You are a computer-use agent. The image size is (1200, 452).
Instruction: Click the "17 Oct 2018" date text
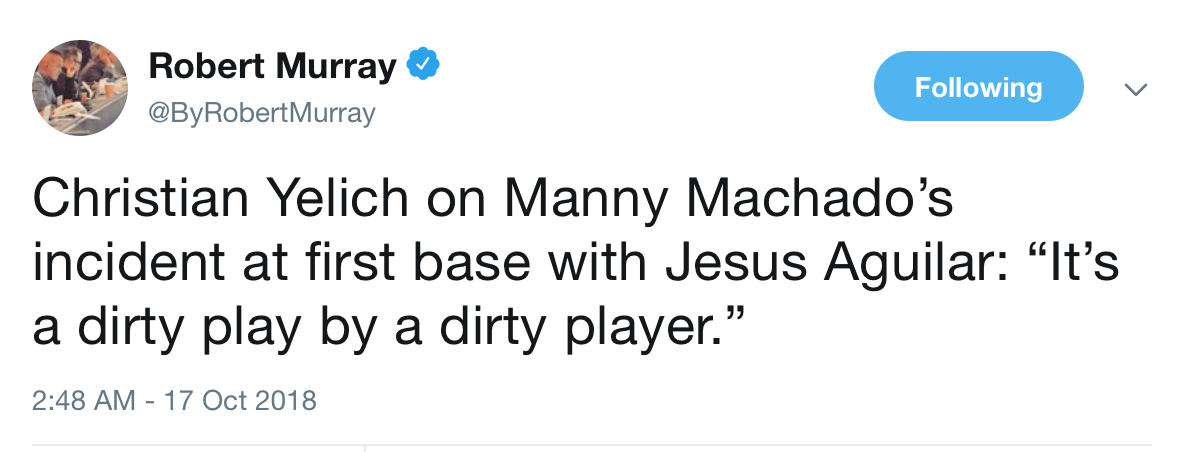click(x=242, y=402)
